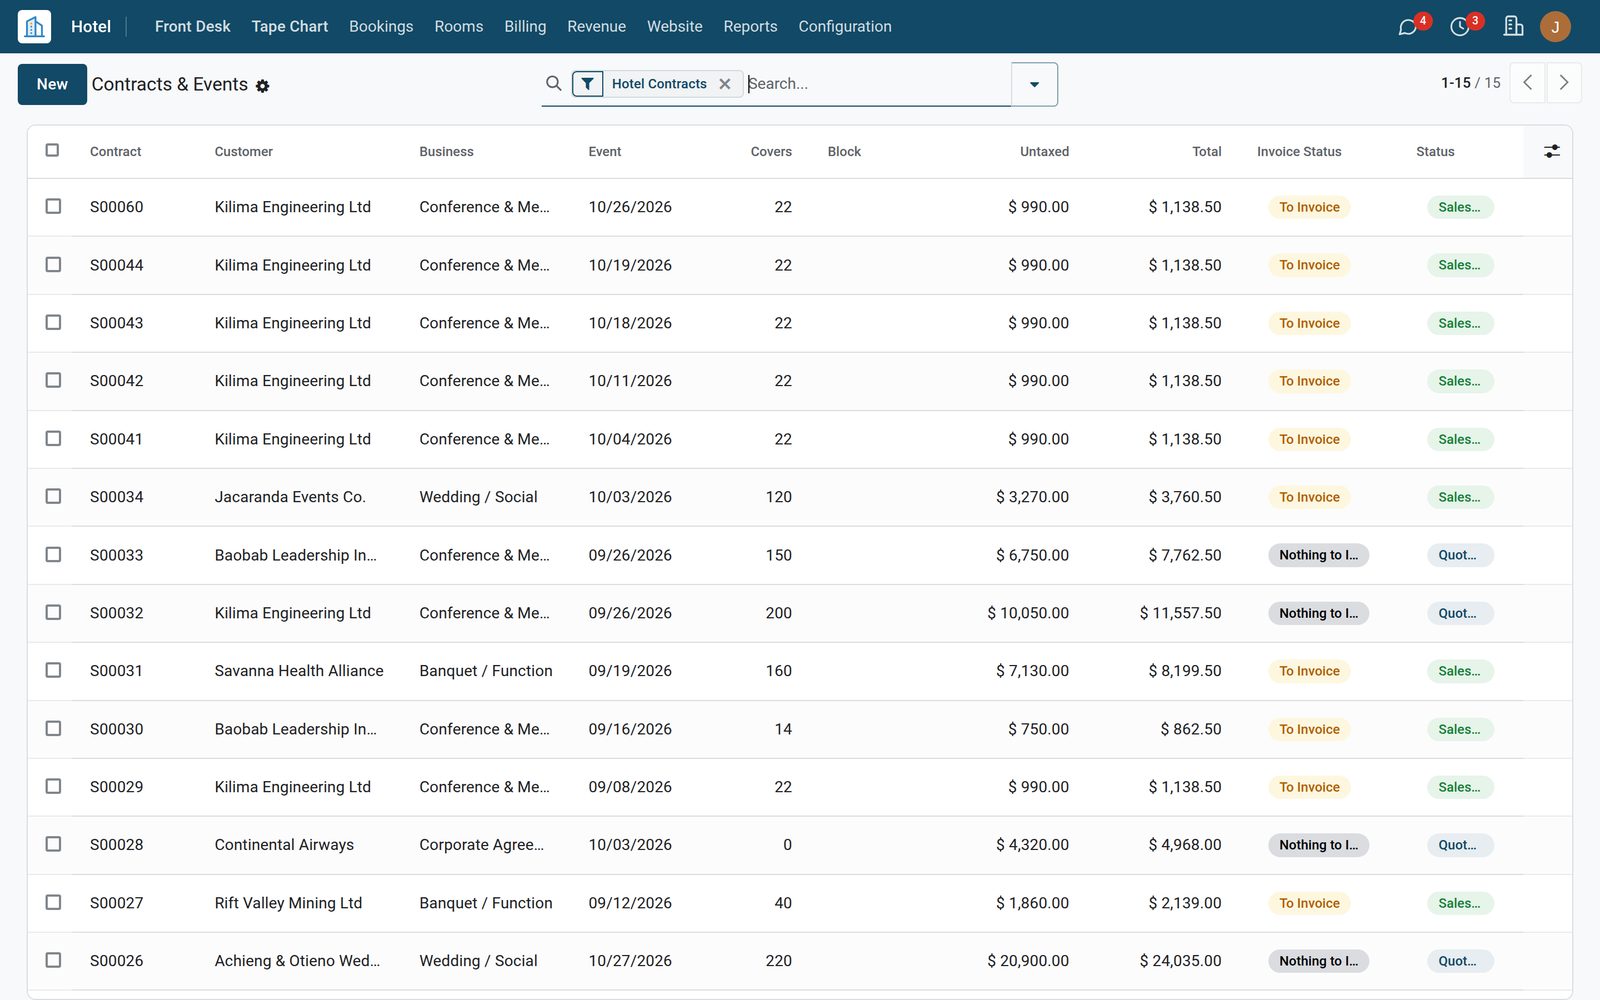Go to the next page of records
The height and width of the screenshot is (1000, 1600).
coord(1564,83)
